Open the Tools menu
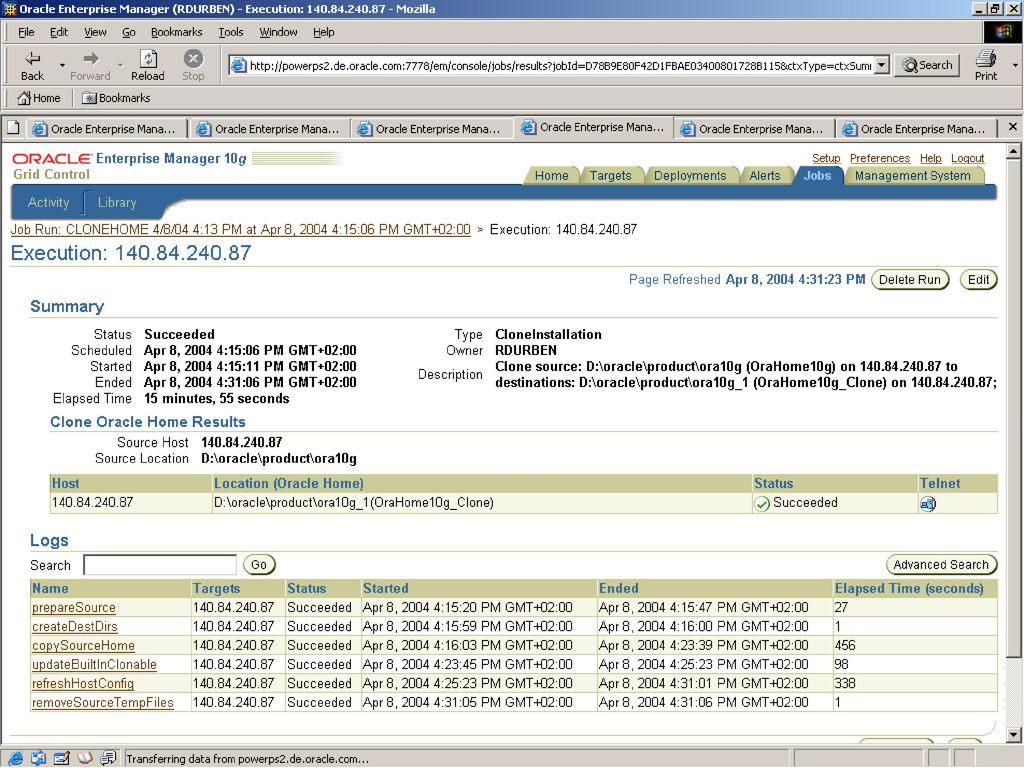 click(x=231, y=32)
